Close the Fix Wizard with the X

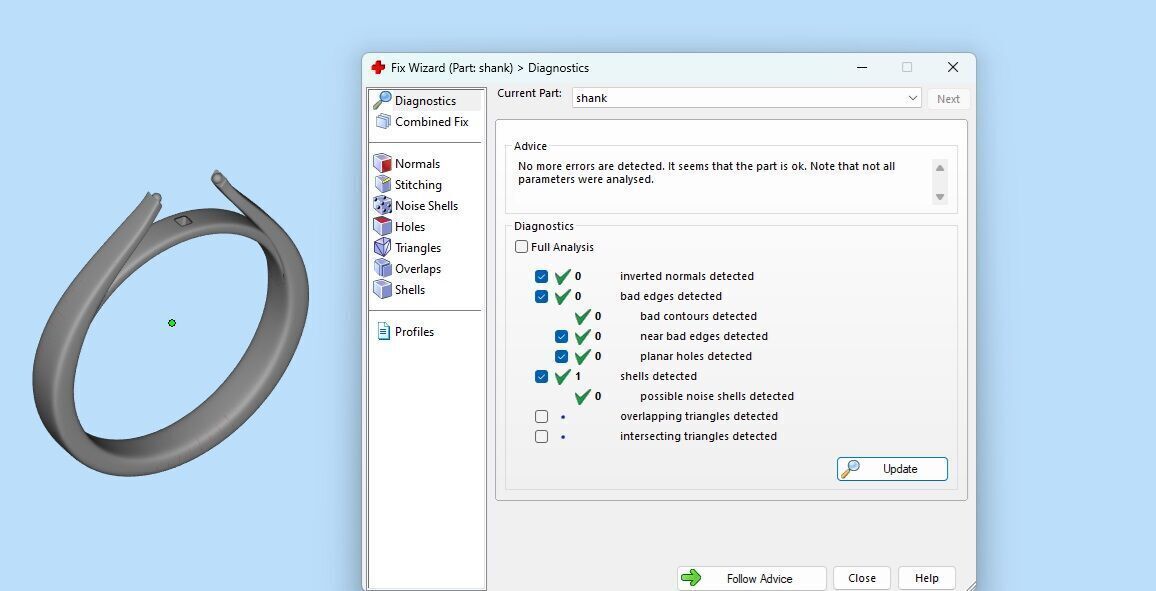tap(953, 67)
